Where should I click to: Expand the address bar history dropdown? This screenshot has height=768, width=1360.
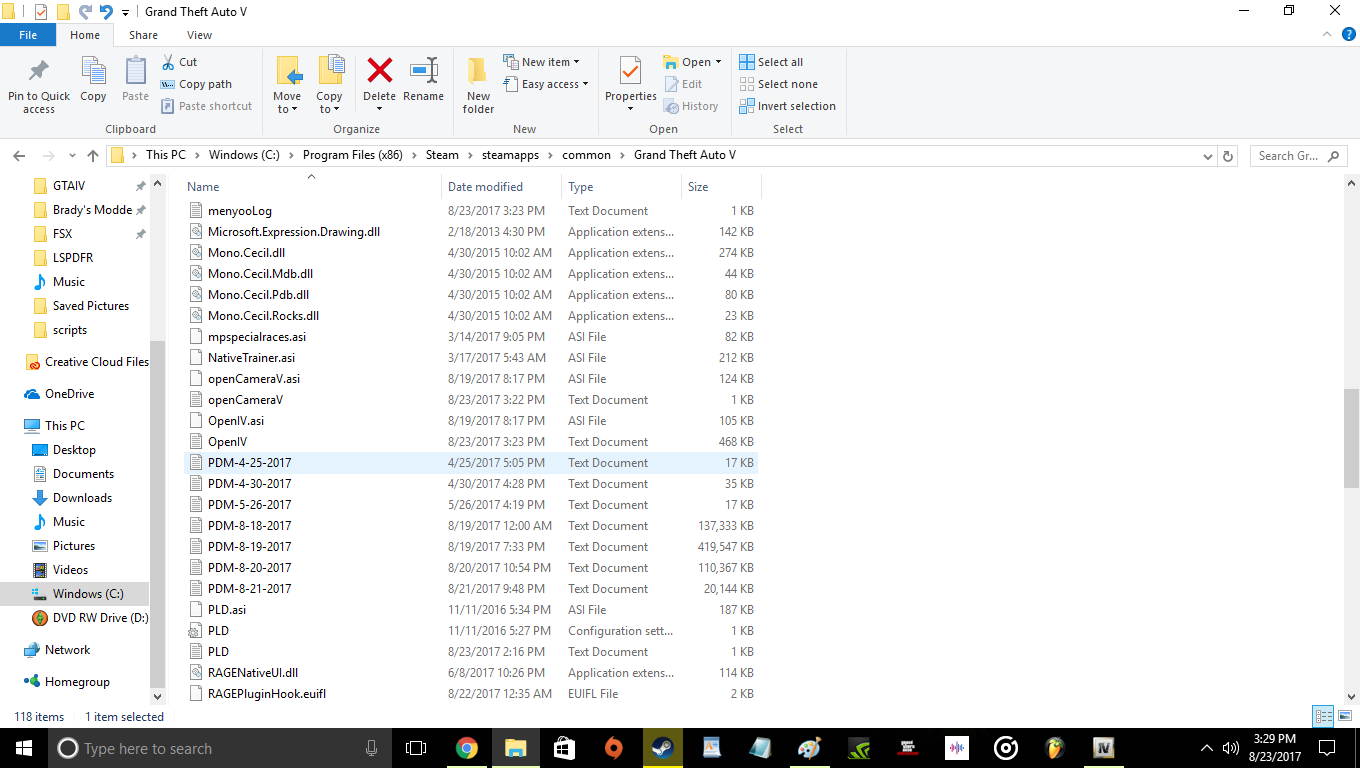[1208, 156]
